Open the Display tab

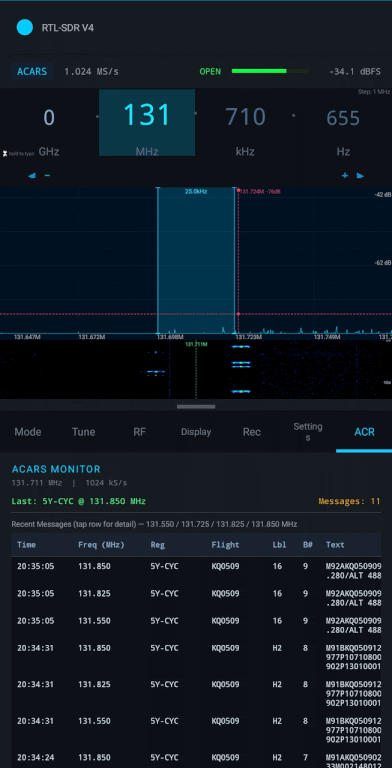coord(196,432)
